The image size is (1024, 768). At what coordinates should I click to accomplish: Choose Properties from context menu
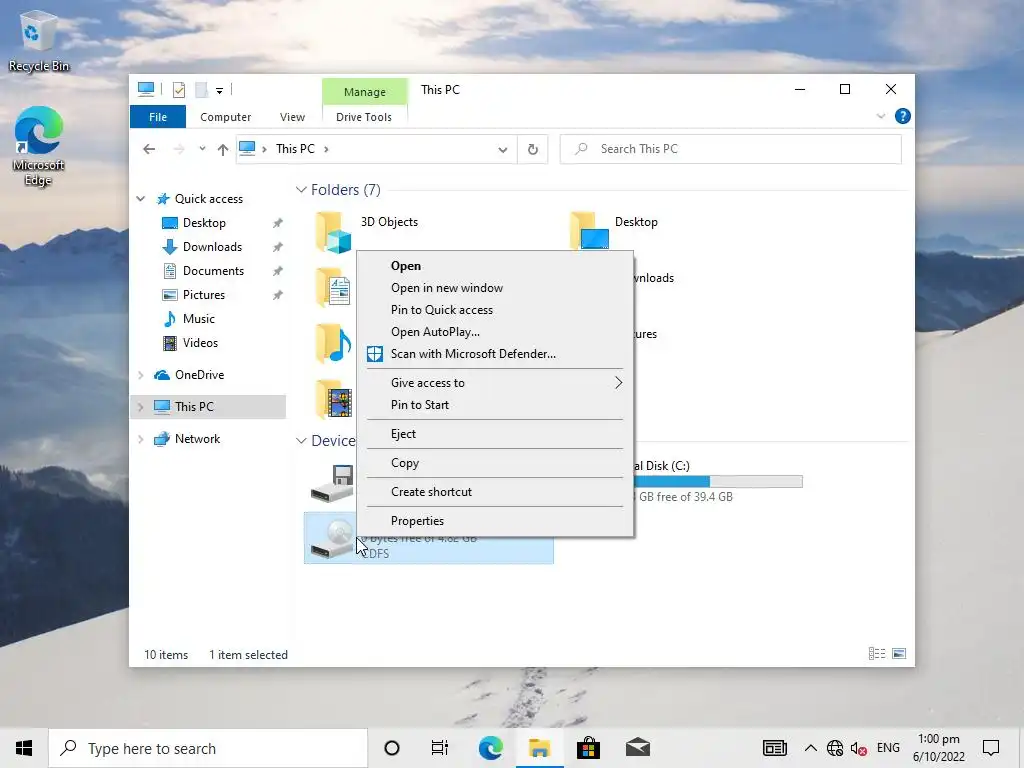point(494,520)
